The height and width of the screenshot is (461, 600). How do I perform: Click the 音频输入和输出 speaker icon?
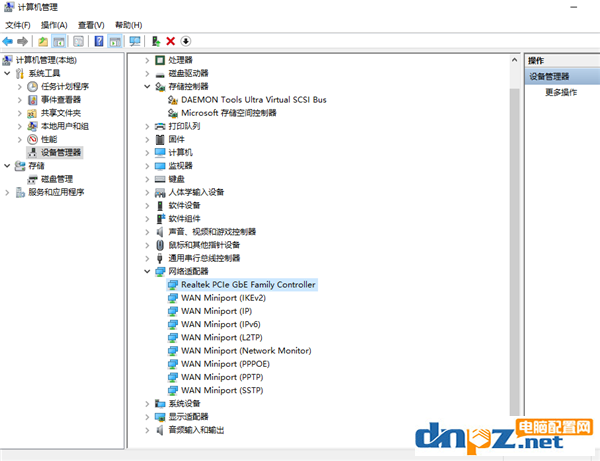[160, 430]
